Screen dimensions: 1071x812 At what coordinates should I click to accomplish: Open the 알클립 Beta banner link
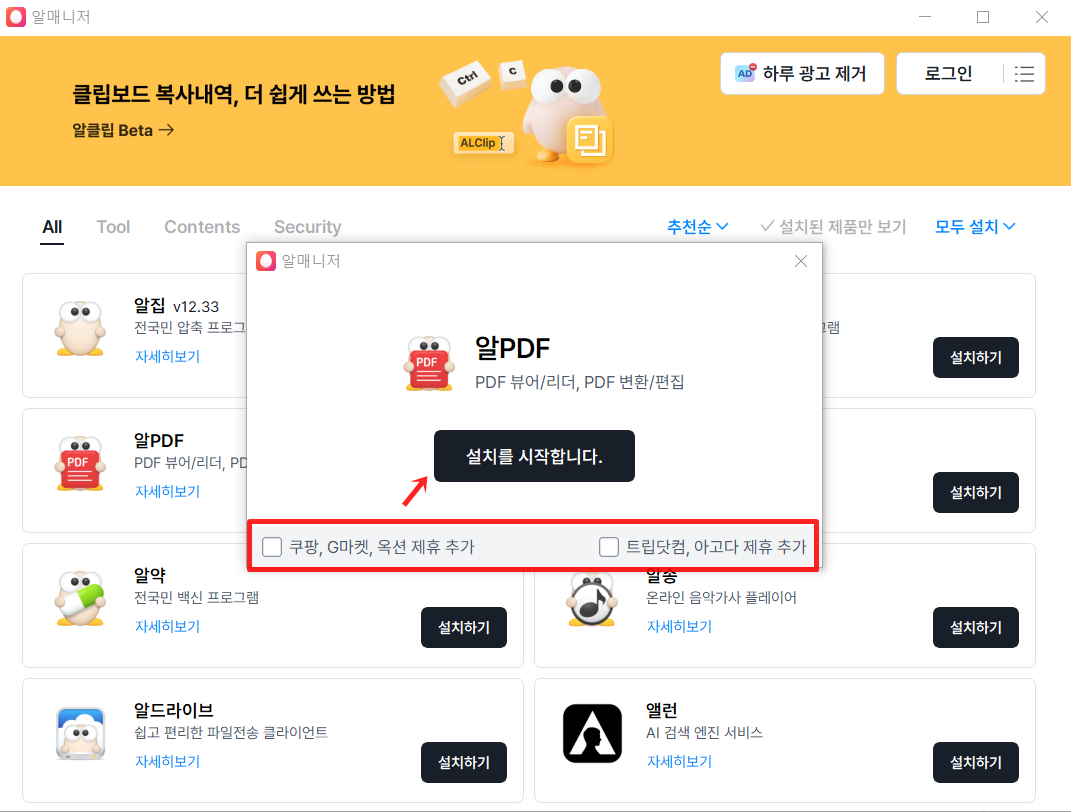[x=123, y=130]
